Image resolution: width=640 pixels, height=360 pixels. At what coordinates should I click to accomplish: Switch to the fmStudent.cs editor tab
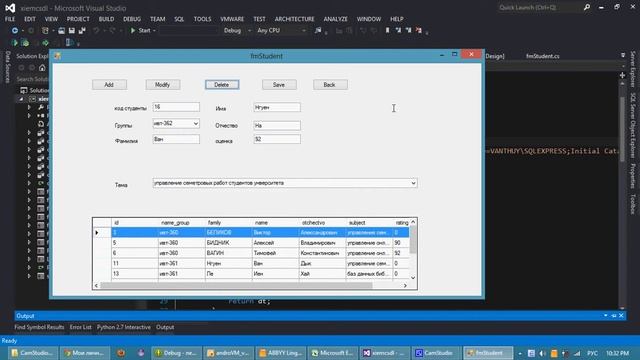(x=542, y=56)
